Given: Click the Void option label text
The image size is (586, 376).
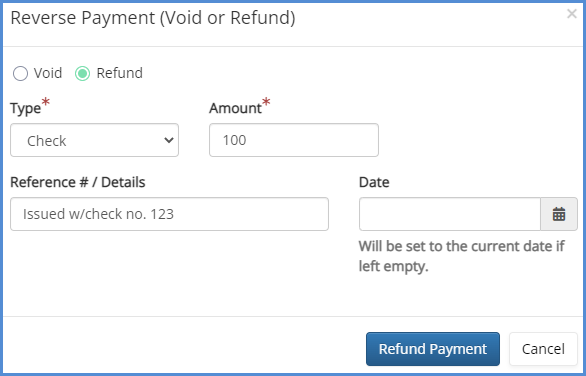Looking at the screenshot, I should [x=48, y=73].
